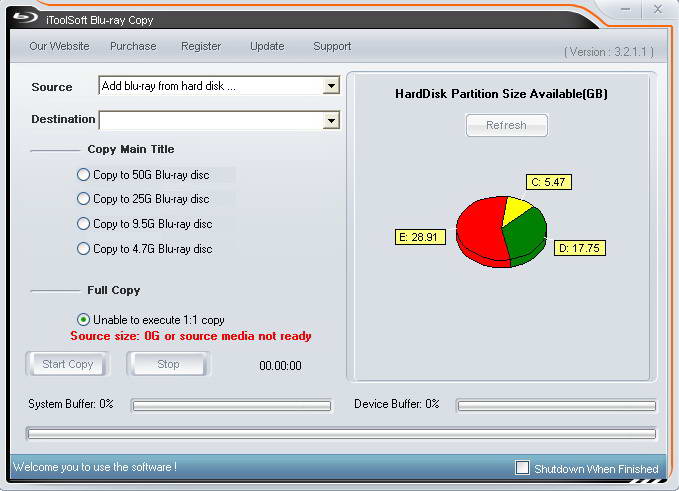Click the E: 28.91 label
679x491 pixels.
(420, 237)
